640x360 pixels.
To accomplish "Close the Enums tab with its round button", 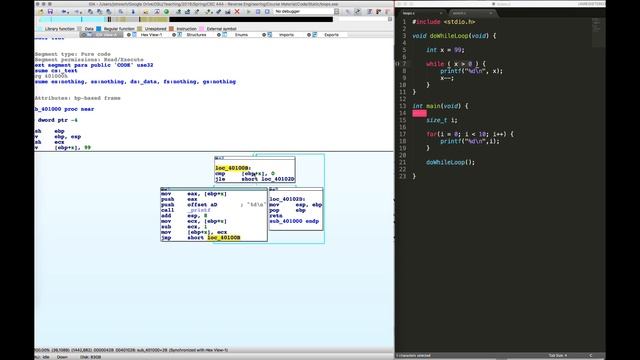I will point(219,35).
